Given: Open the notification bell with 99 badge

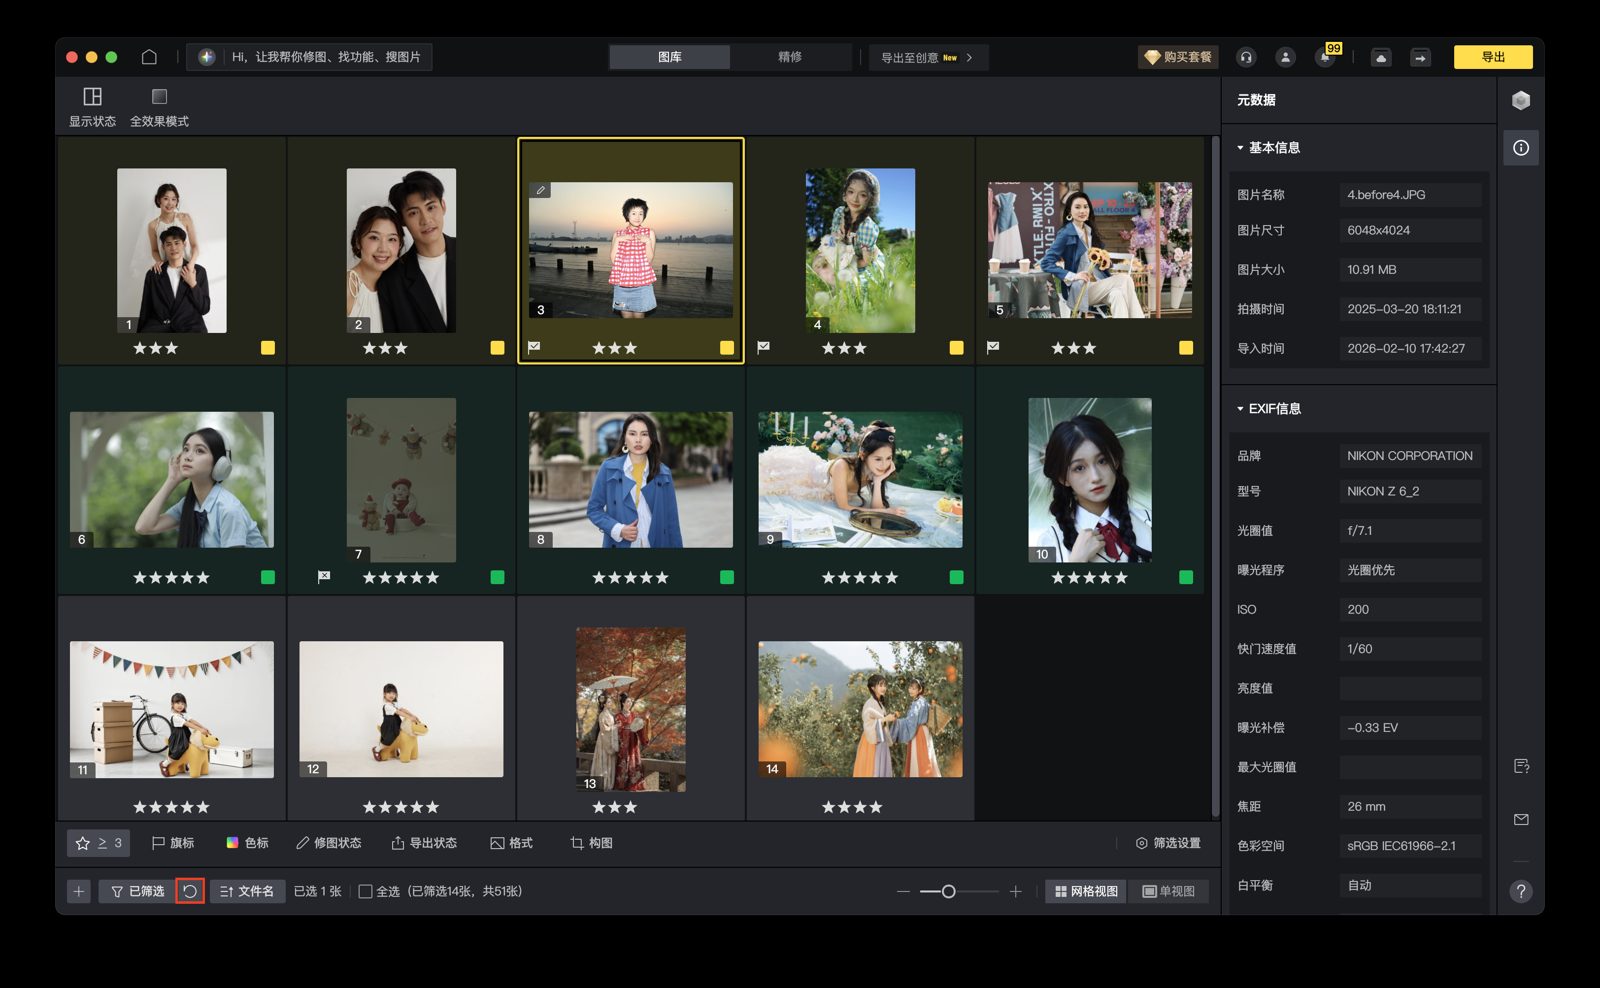Looking at the screenshot, I should (1324, 57).
